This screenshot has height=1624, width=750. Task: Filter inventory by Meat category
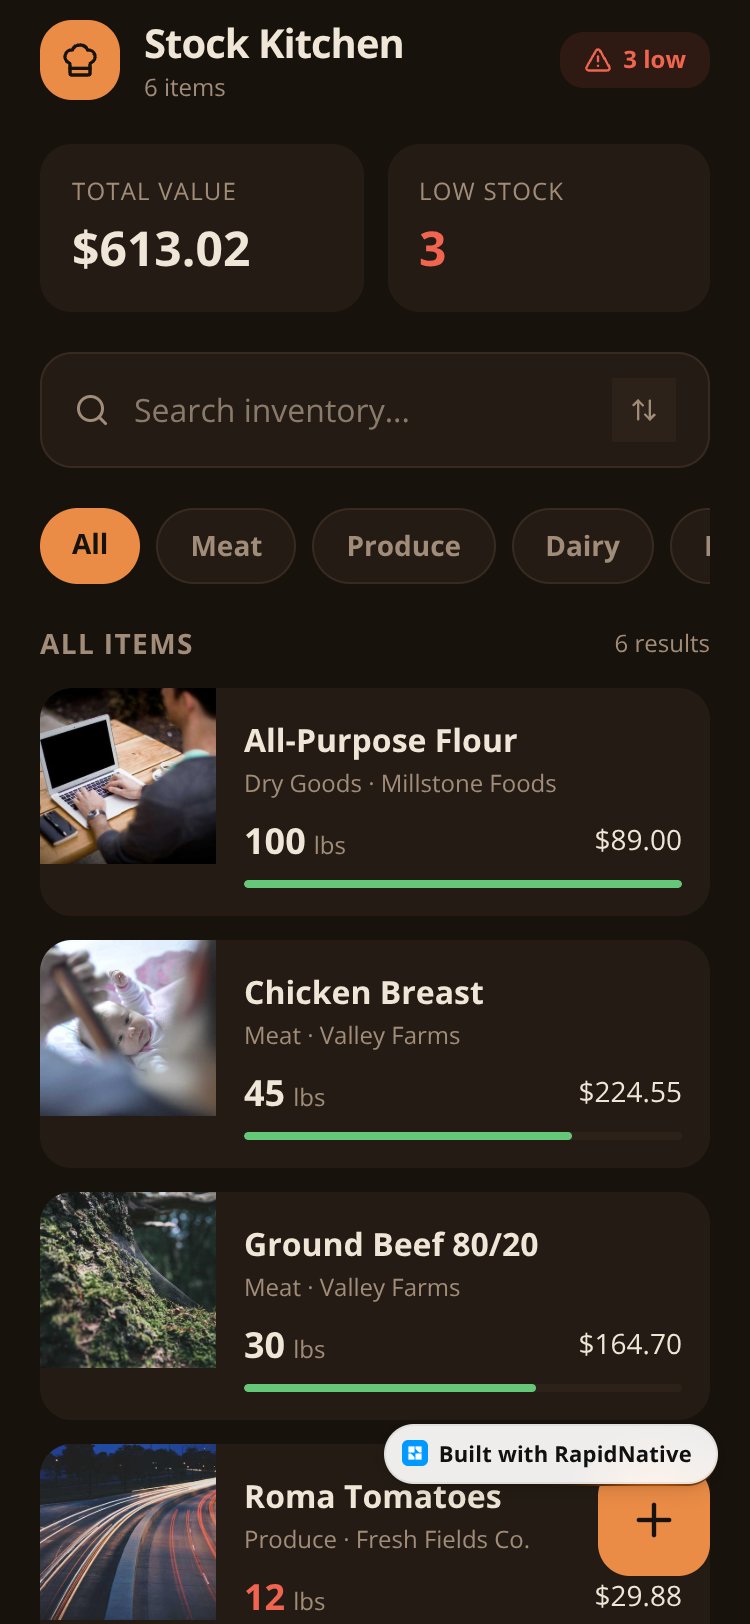point(226,546)
